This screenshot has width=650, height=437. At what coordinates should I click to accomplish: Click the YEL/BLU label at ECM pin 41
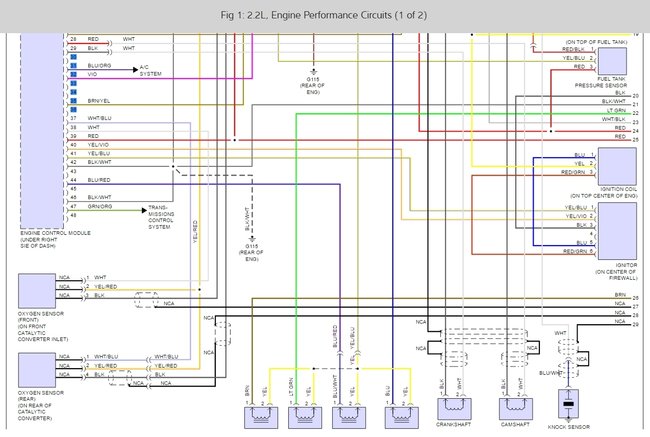click(x=99, y=153)
